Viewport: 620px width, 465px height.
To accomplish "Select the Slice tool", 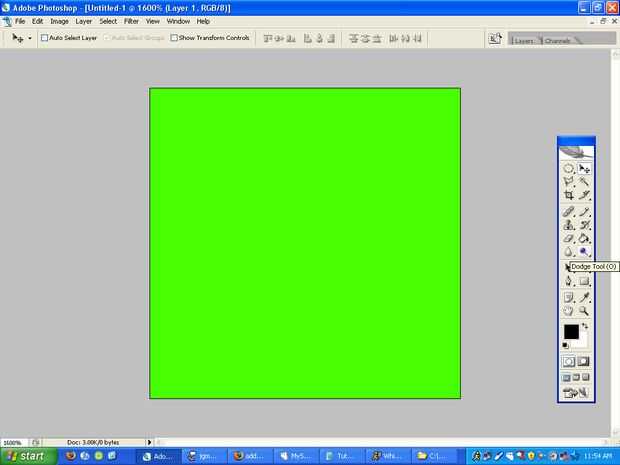I will point(584,195).
